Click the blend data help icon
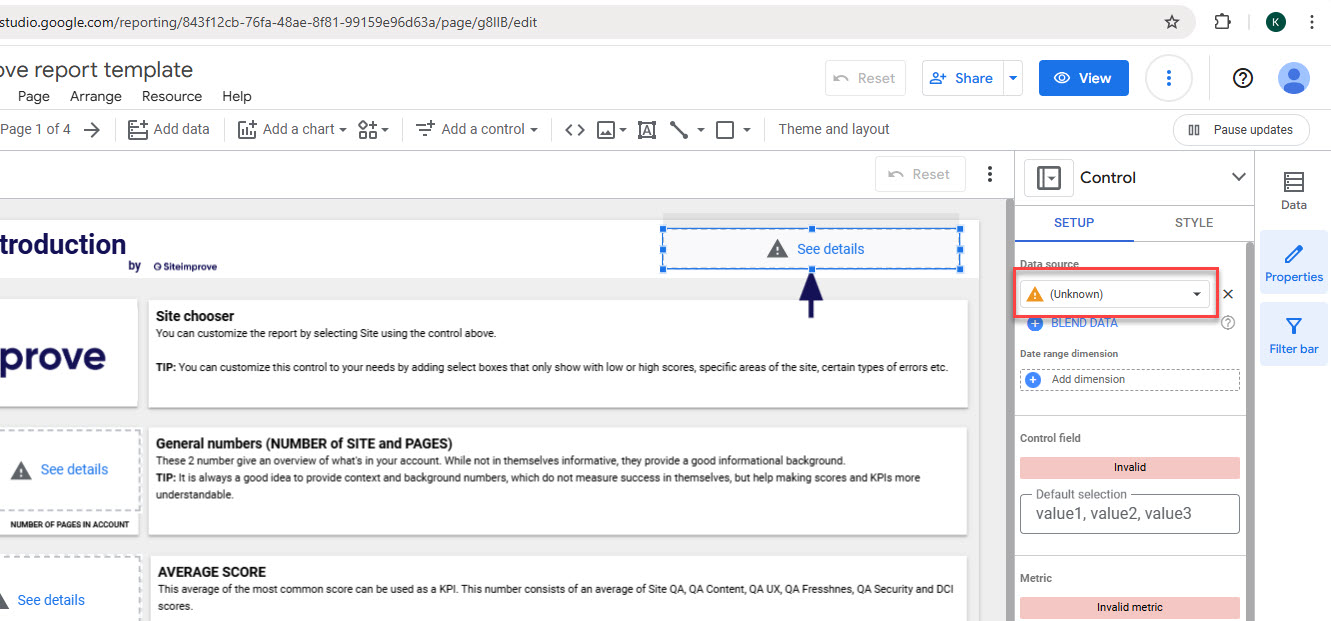 [x=1228, y=323]
